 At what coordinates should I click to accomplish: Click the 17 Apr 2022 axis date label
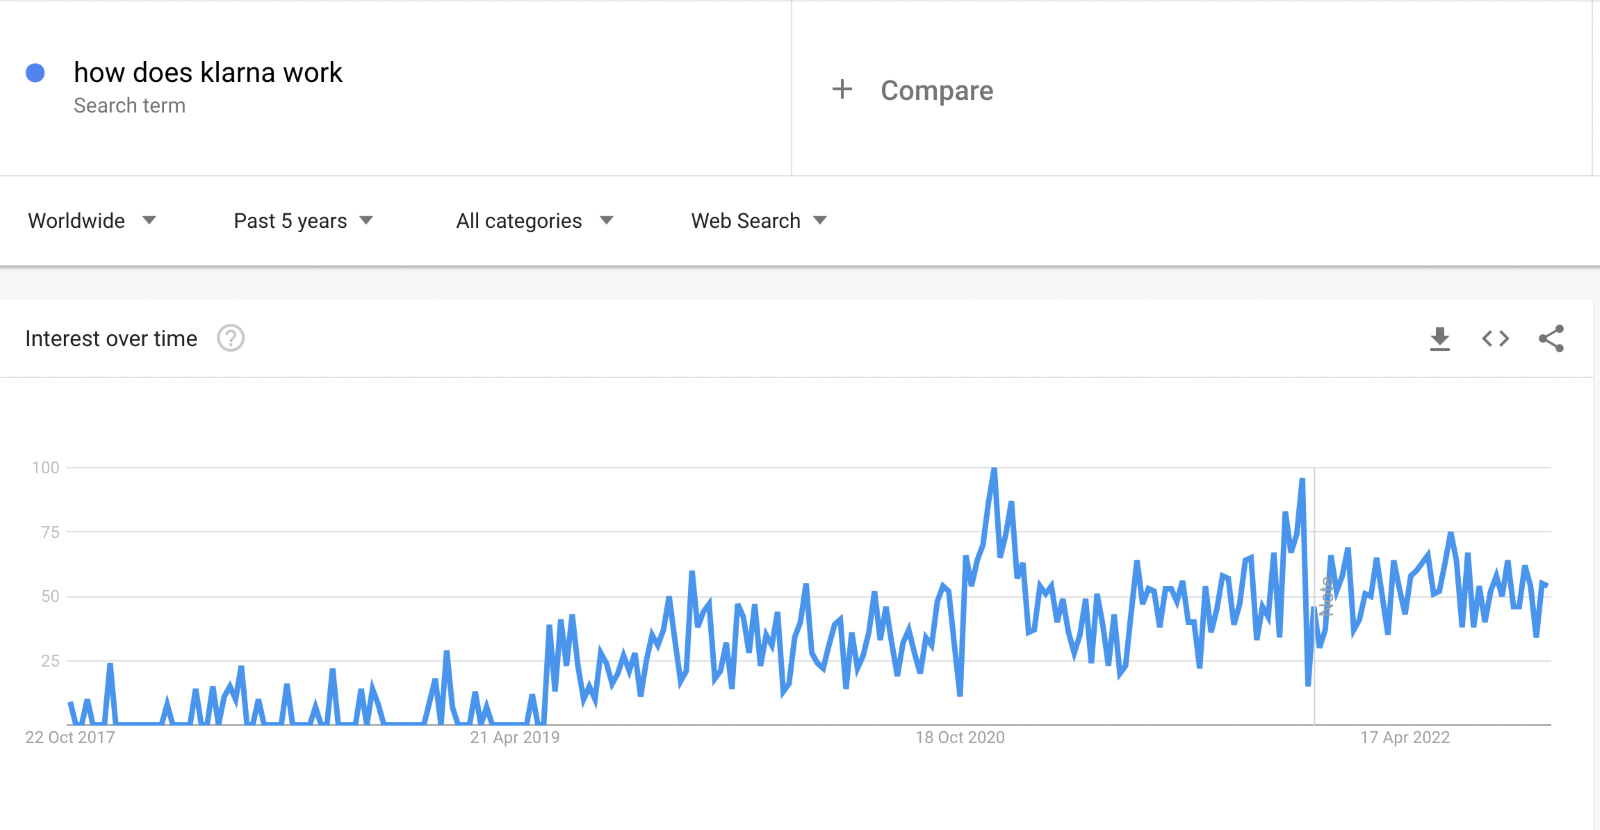[1405, 737]
